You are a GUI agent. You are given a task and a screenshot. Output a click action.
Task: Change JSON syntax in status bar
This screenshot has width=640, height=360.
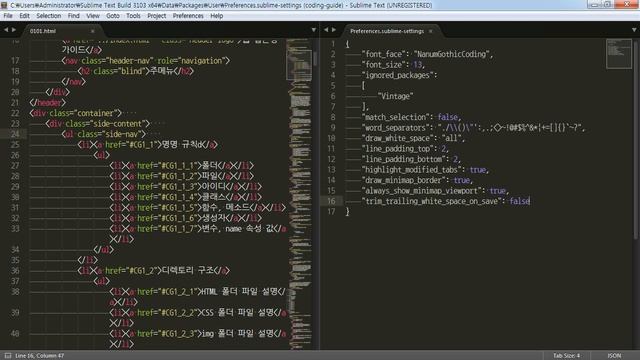click(x=614, y=356)
